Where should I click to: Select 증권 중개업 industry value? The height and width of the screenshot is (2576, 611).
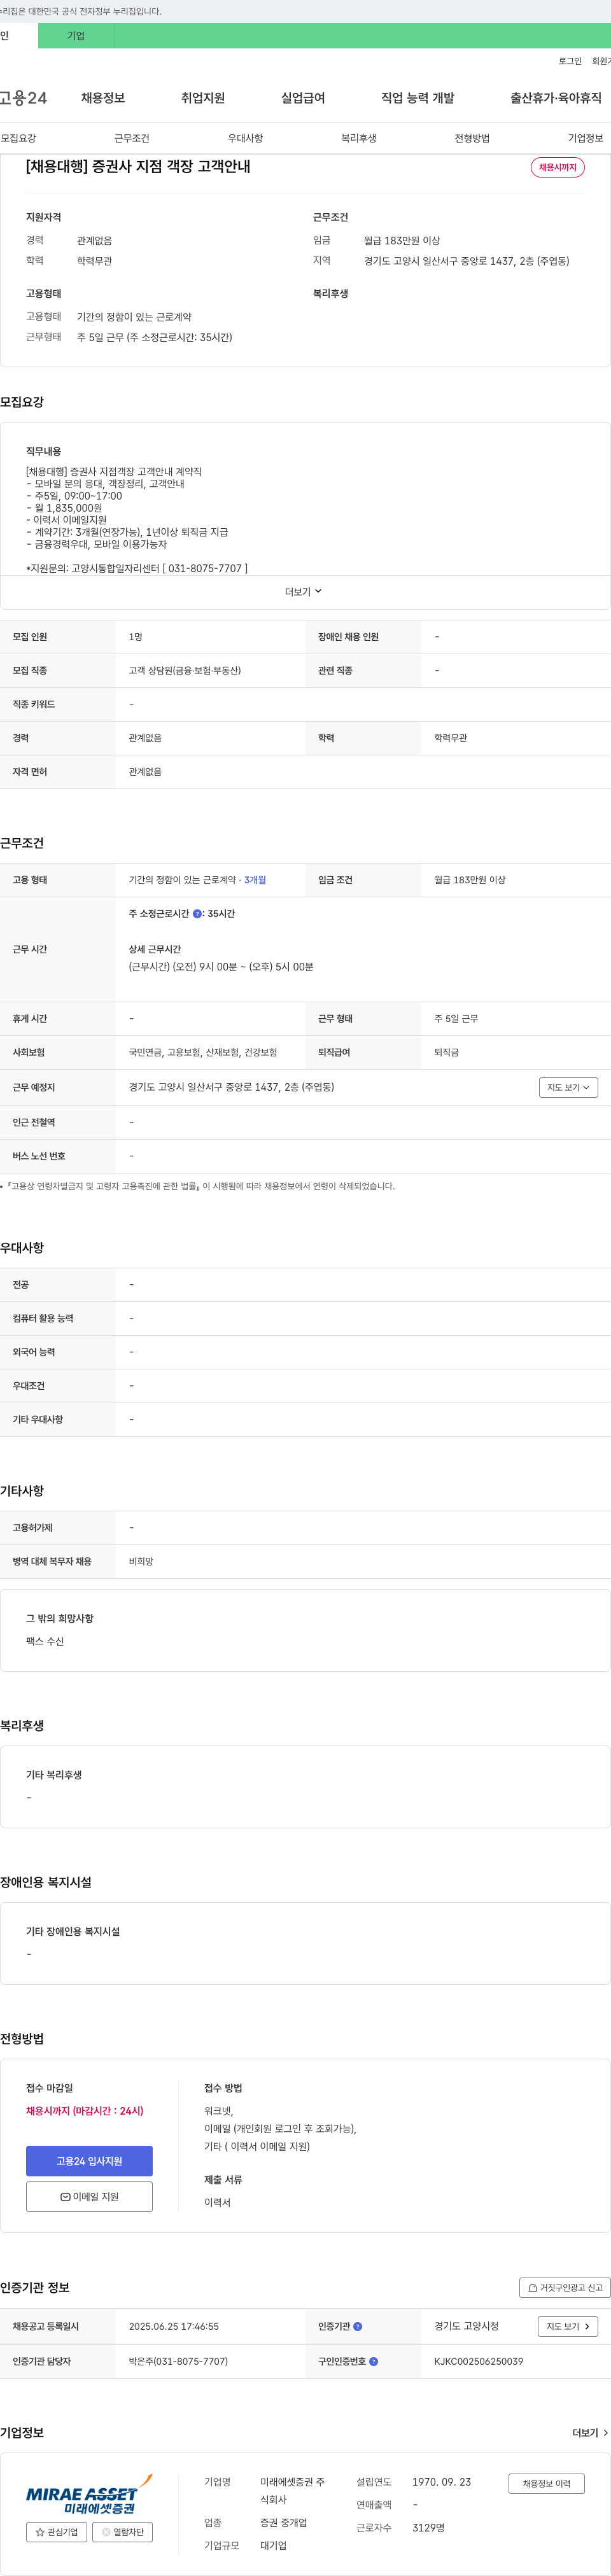click(x=284, y=2522)
